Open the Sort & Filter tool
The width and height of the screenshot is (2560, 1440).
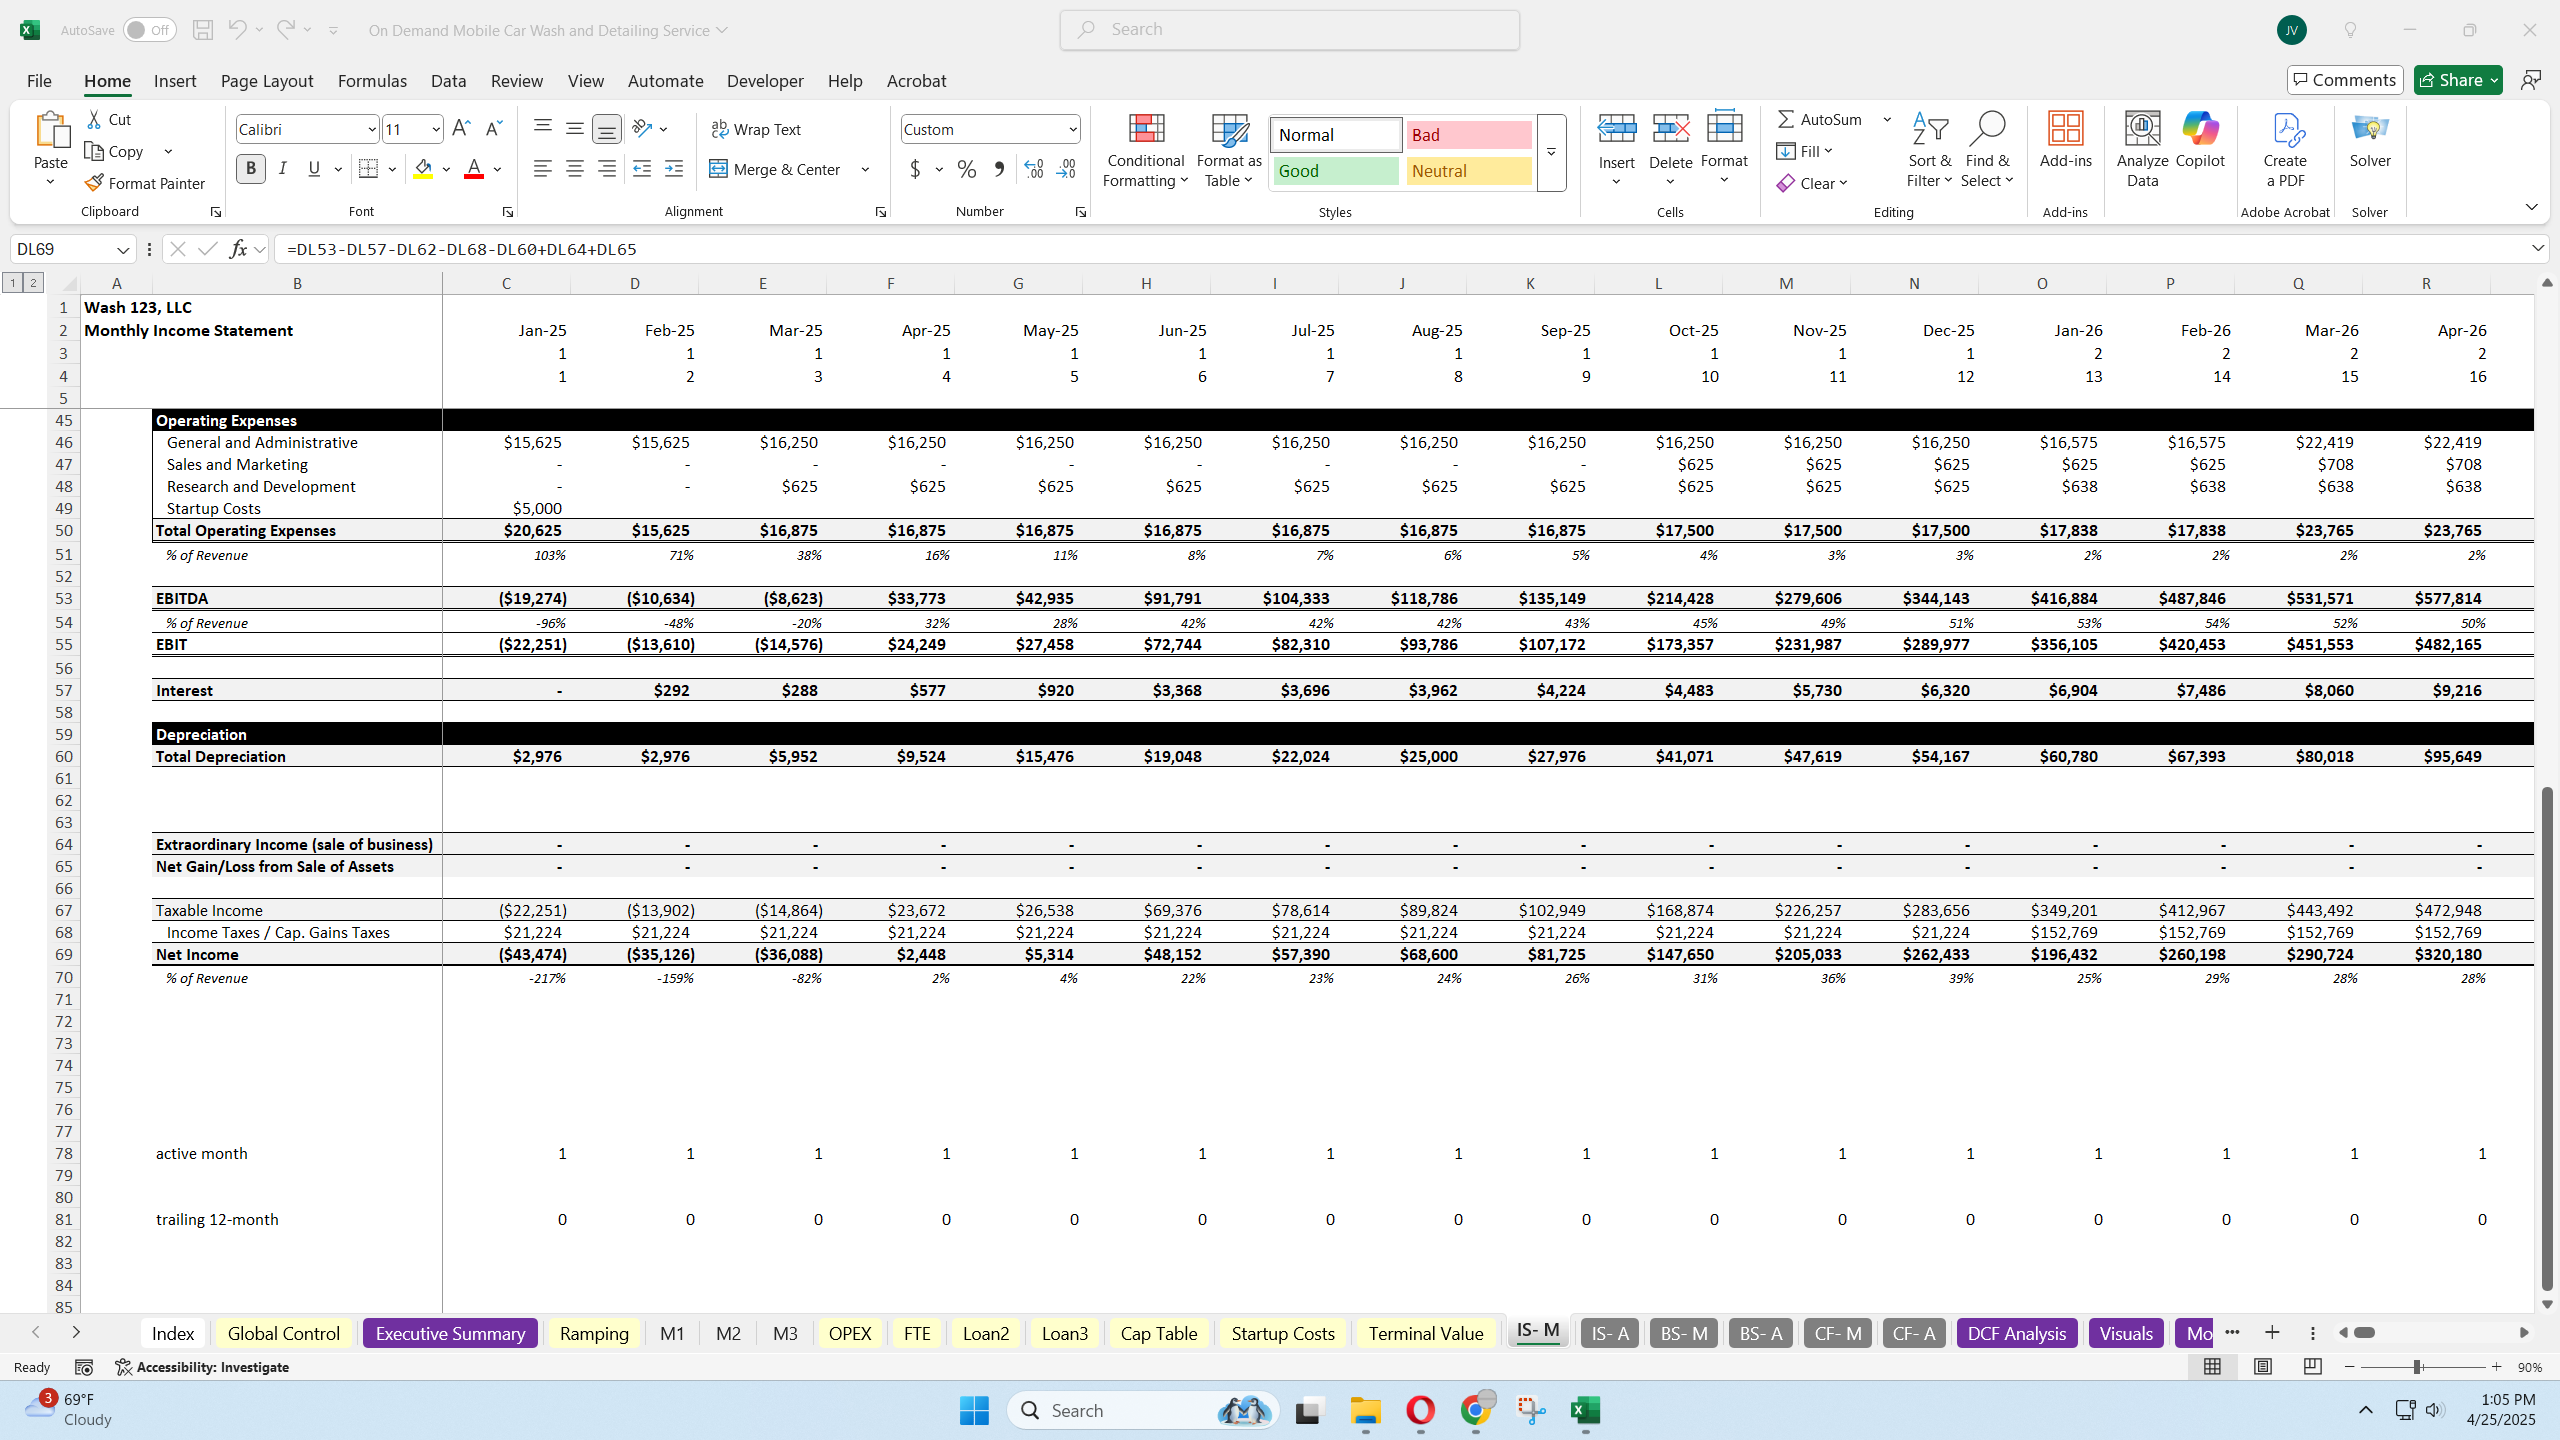point(1928,150)
